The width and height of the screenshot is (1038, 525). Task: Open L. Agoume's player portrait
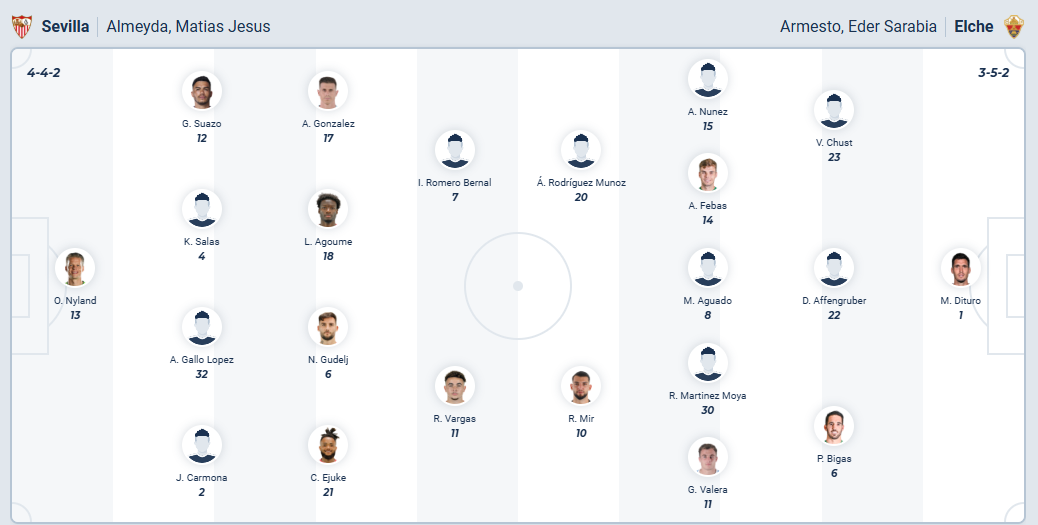pos(328,209)
